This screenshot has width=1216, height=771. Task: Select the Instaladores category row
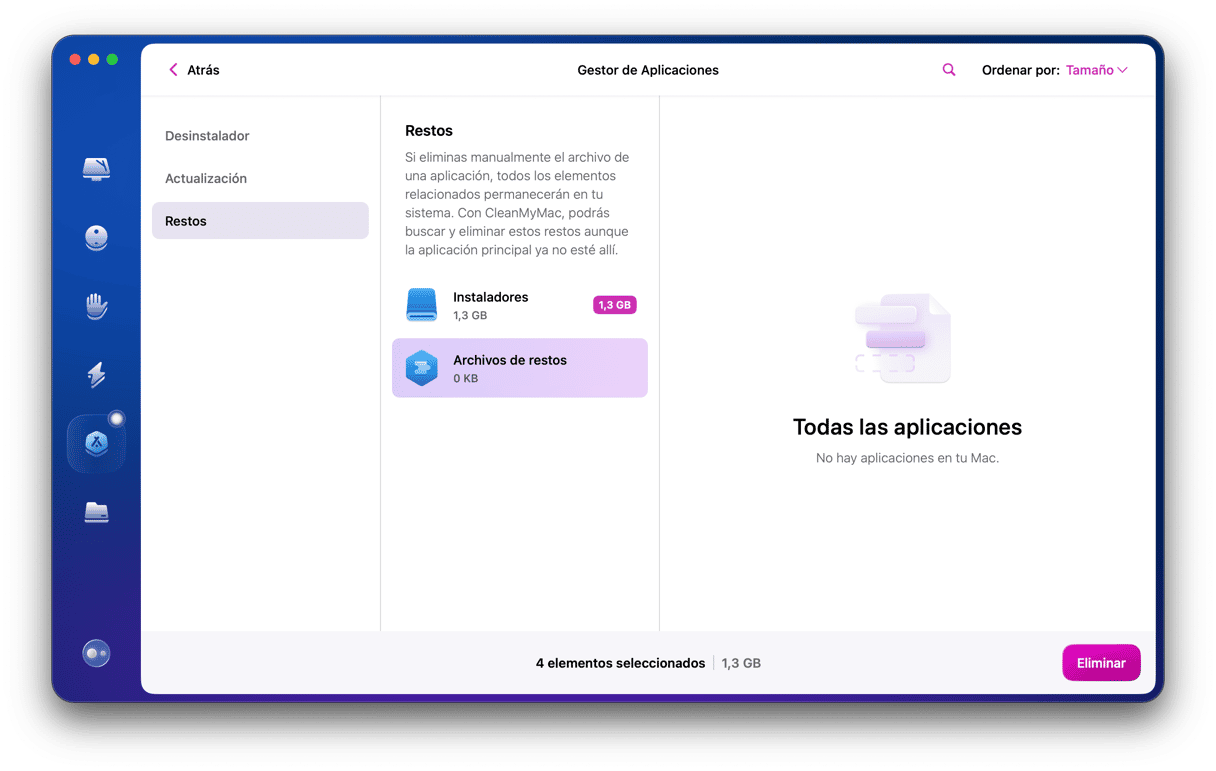tap(520, 305)
